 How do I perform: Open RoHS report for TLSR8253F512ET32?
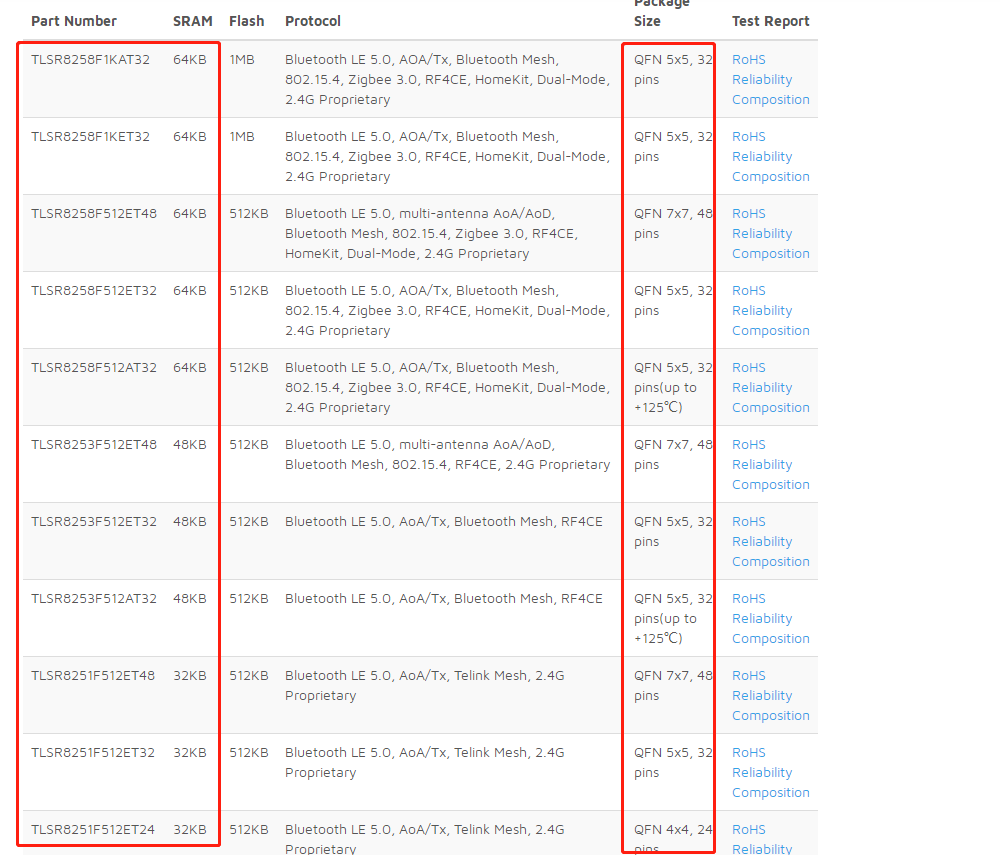[x=748, y=522]
